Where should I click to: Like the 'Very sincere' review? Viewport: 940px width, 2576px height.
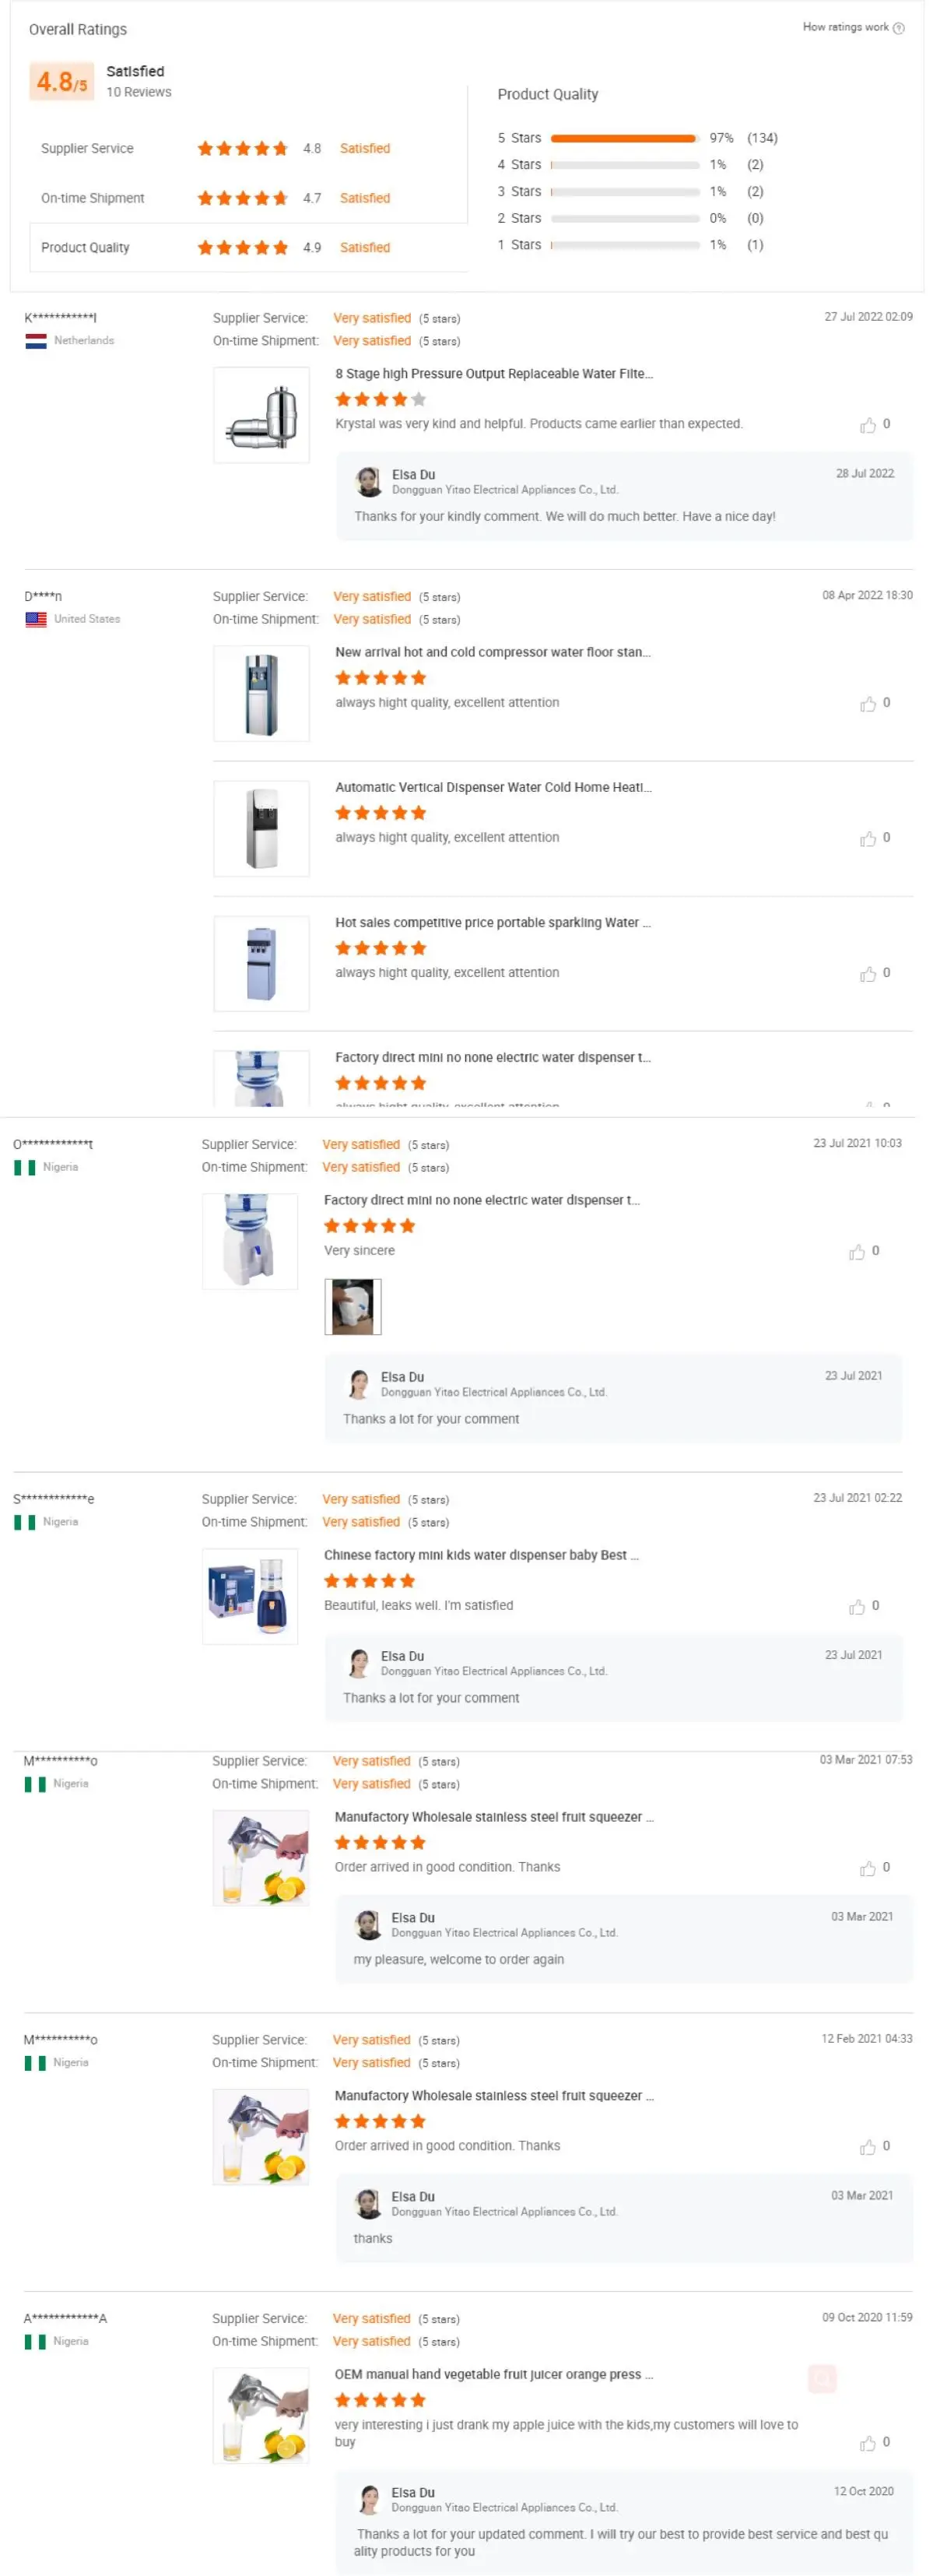click(856, 1252)
